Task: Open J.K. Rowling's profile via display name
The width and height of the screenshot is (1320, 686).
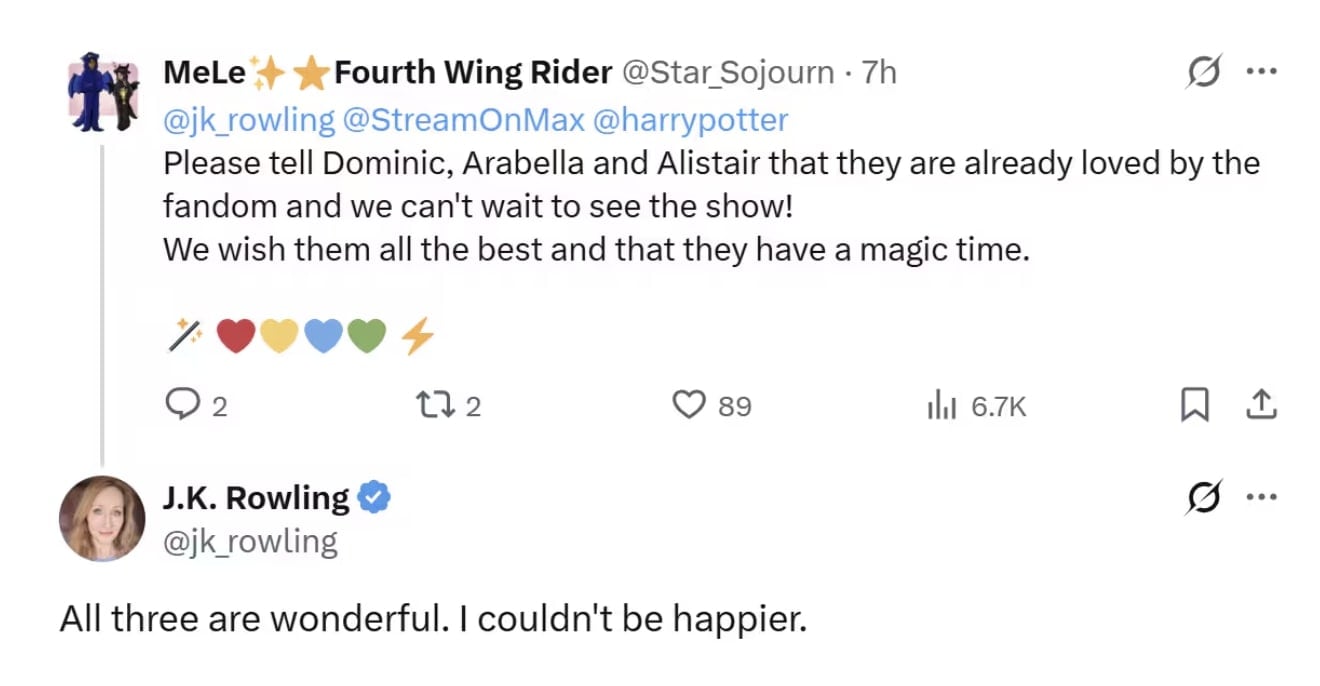Action: [256, 498]
